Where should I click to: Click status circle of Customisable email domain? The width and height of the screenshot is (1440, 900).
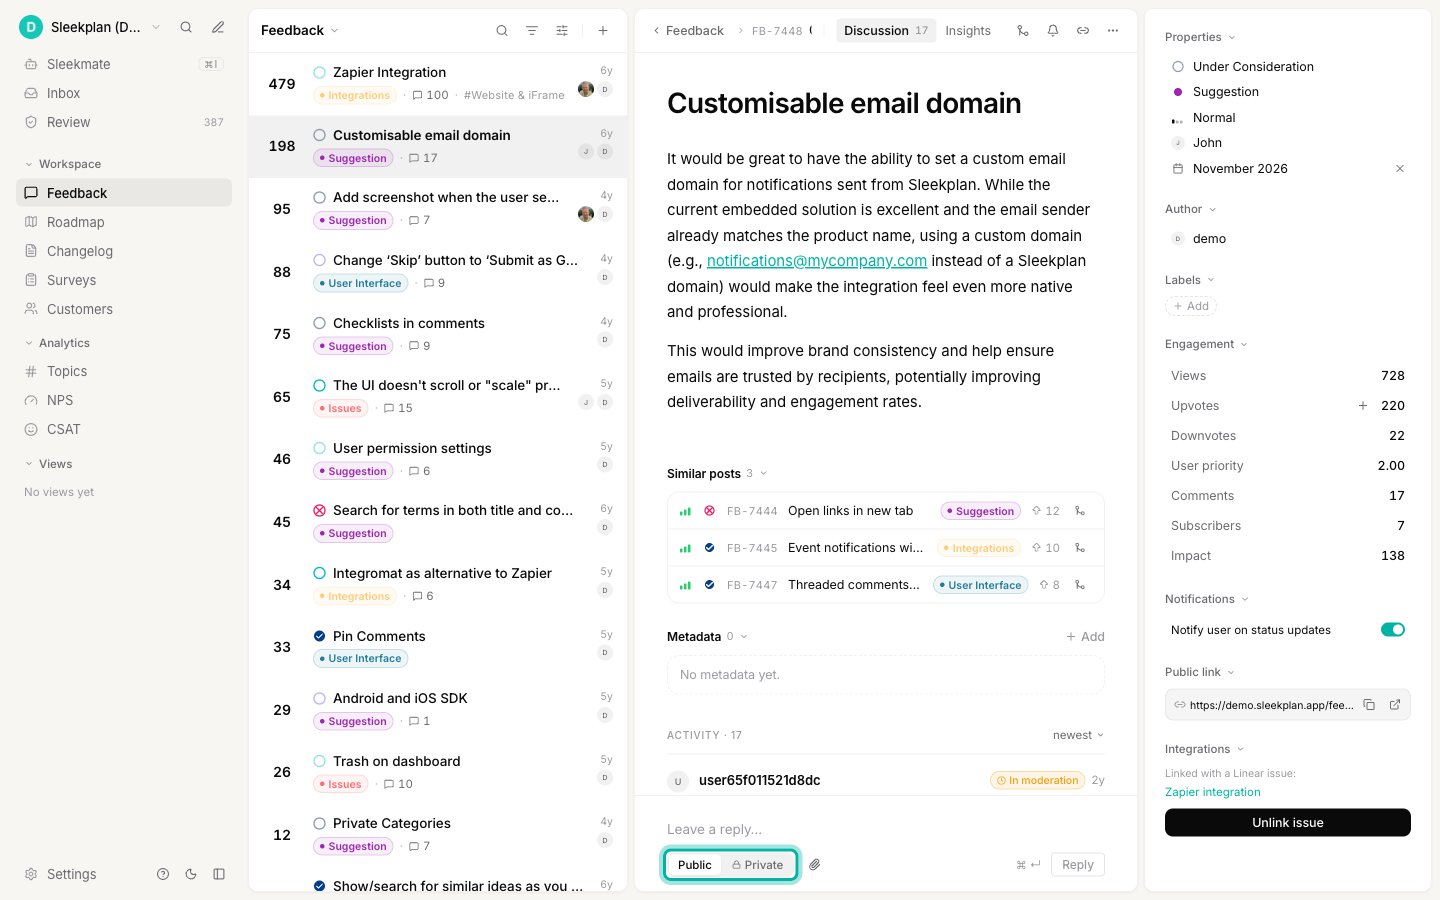pyautogui.click(x=320, y=136)
